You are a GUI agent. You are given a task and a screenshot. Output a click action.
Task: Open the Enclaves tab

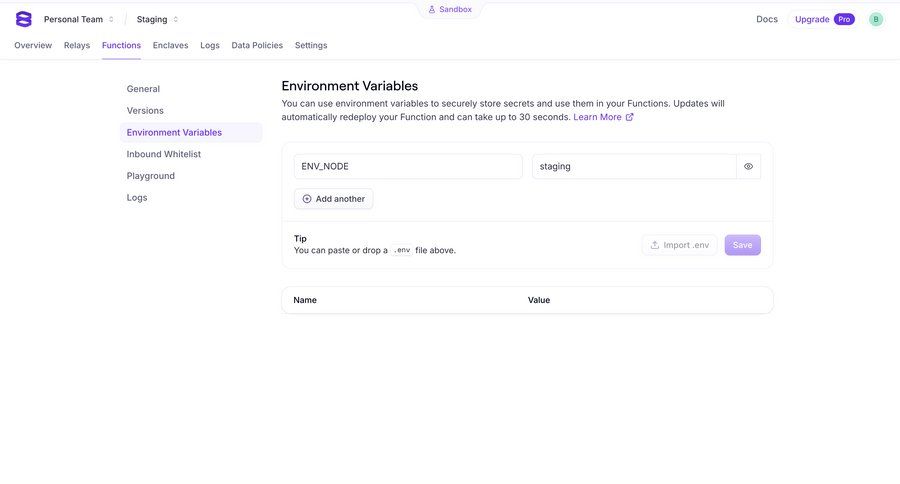point(170,45)
